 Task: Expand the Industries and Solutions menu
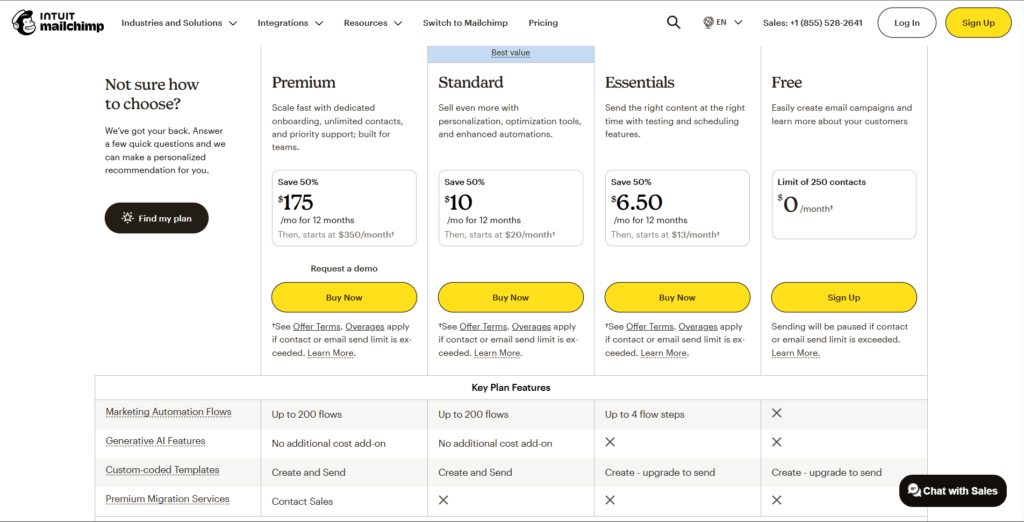pos(179,23)
